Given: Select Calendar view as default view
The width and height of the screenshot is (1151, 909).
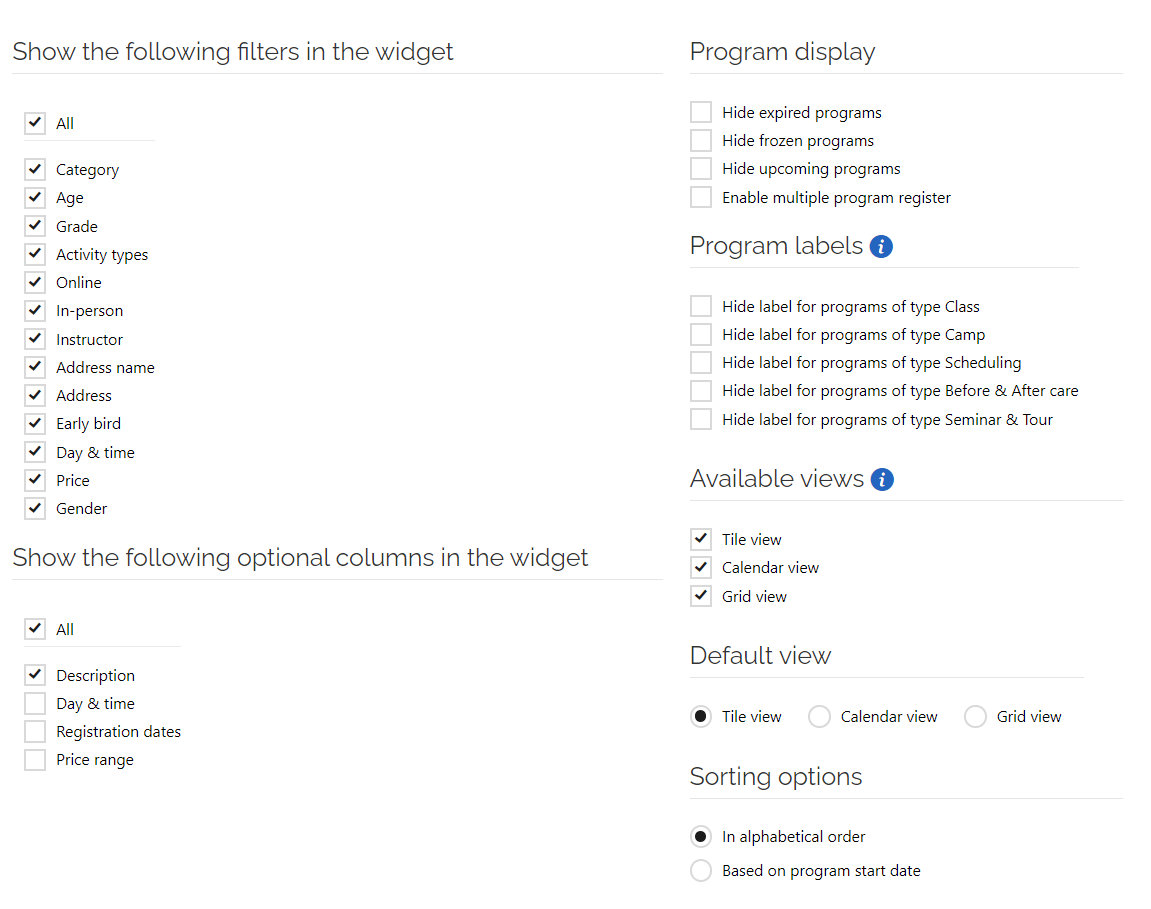Looking at the screenshot, I should (x=819, y=717).
